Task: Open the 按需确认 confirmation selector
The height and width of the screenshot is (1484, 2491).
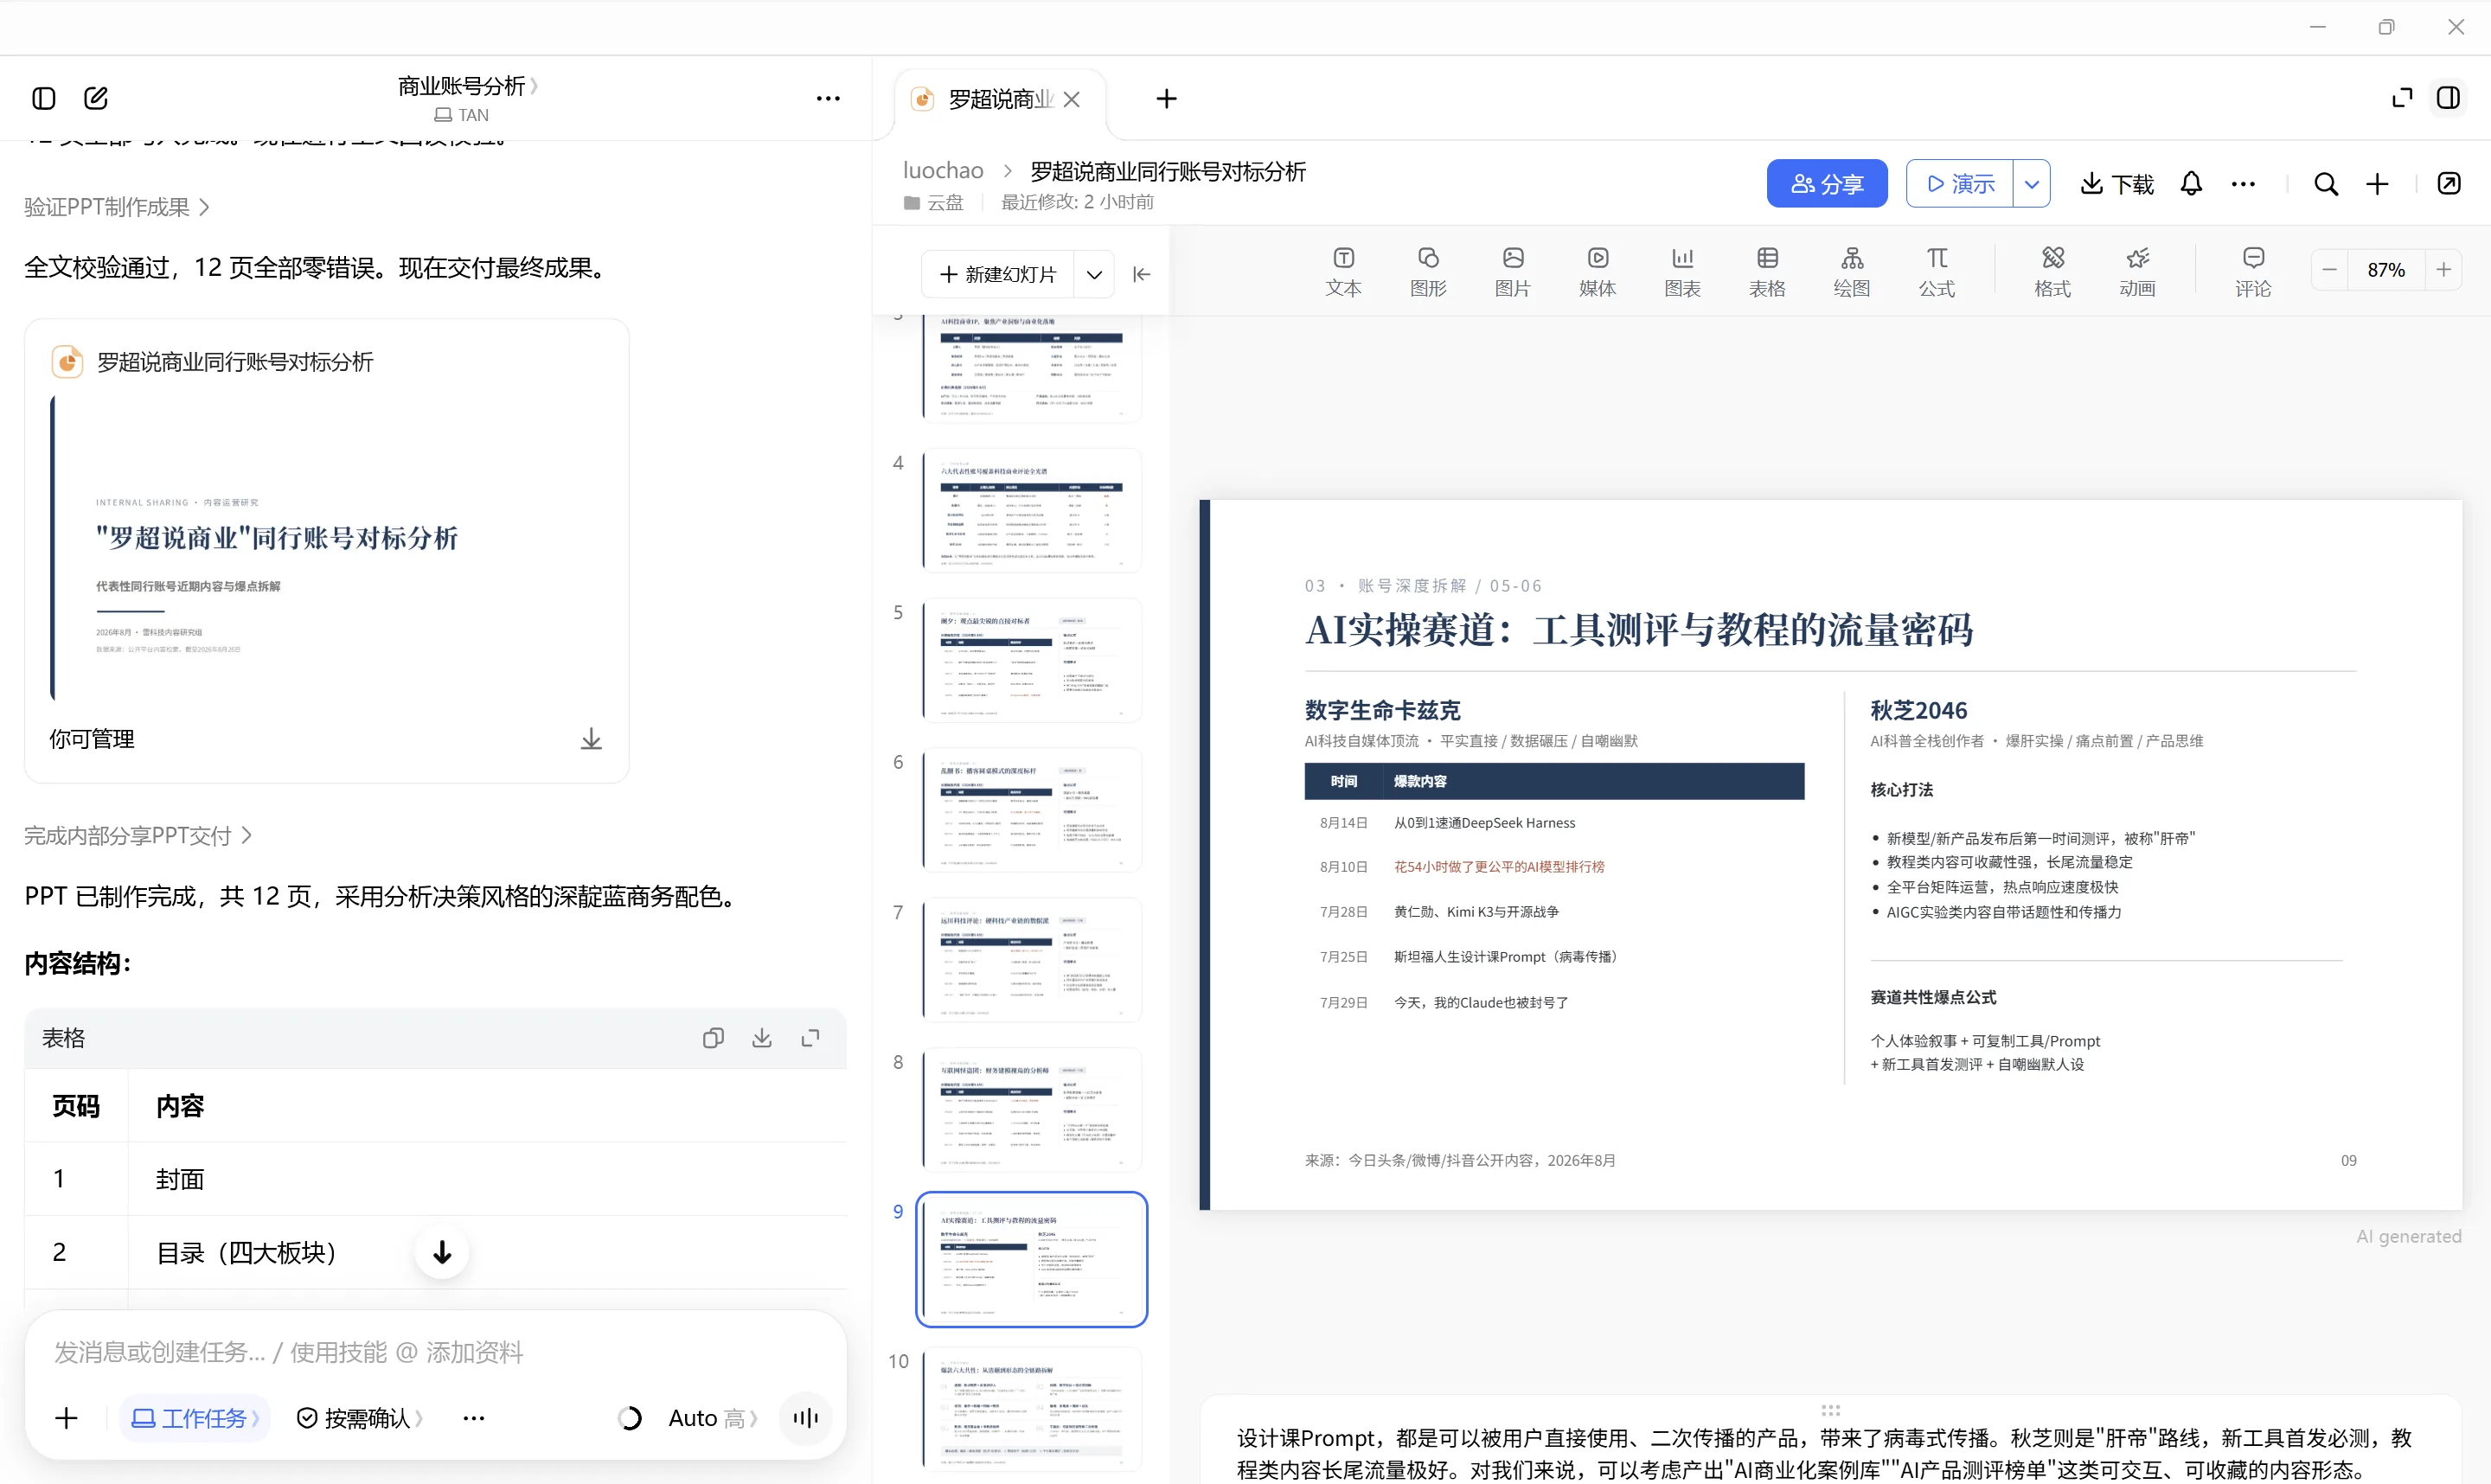Action: pos(360,1418)
